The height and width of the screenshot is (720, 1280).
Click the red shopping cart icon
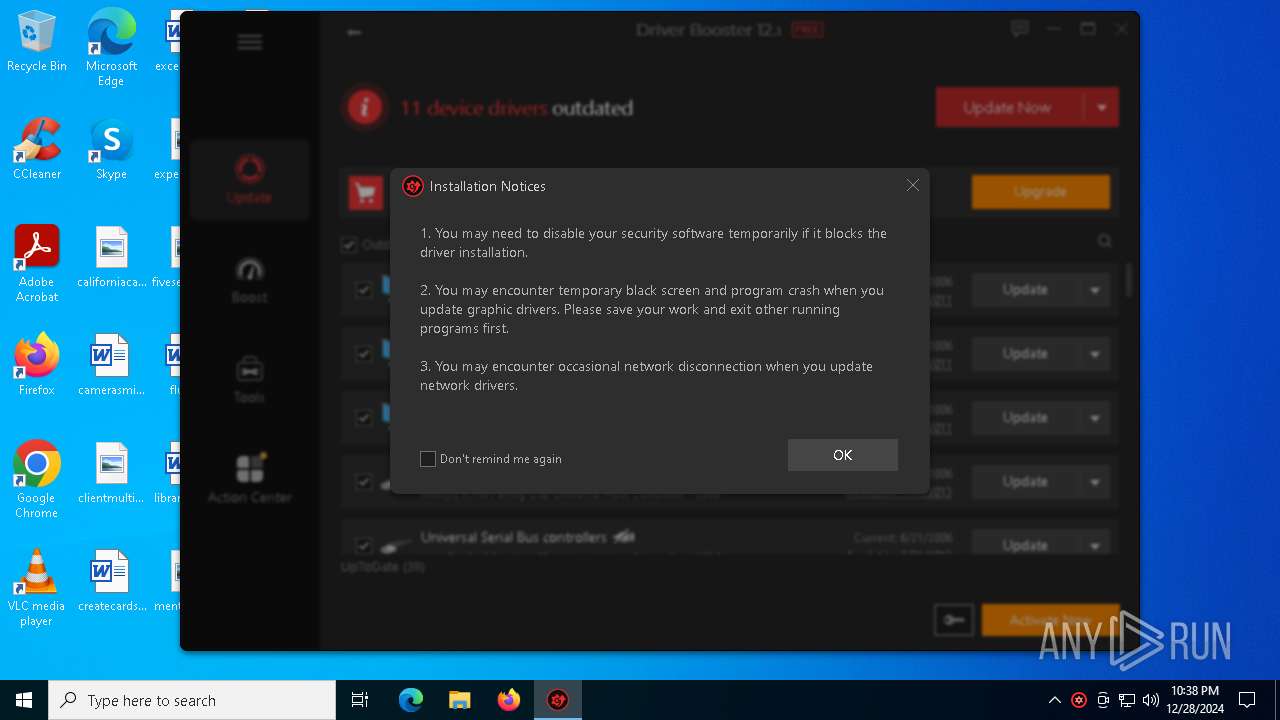(x=366, y=192)
